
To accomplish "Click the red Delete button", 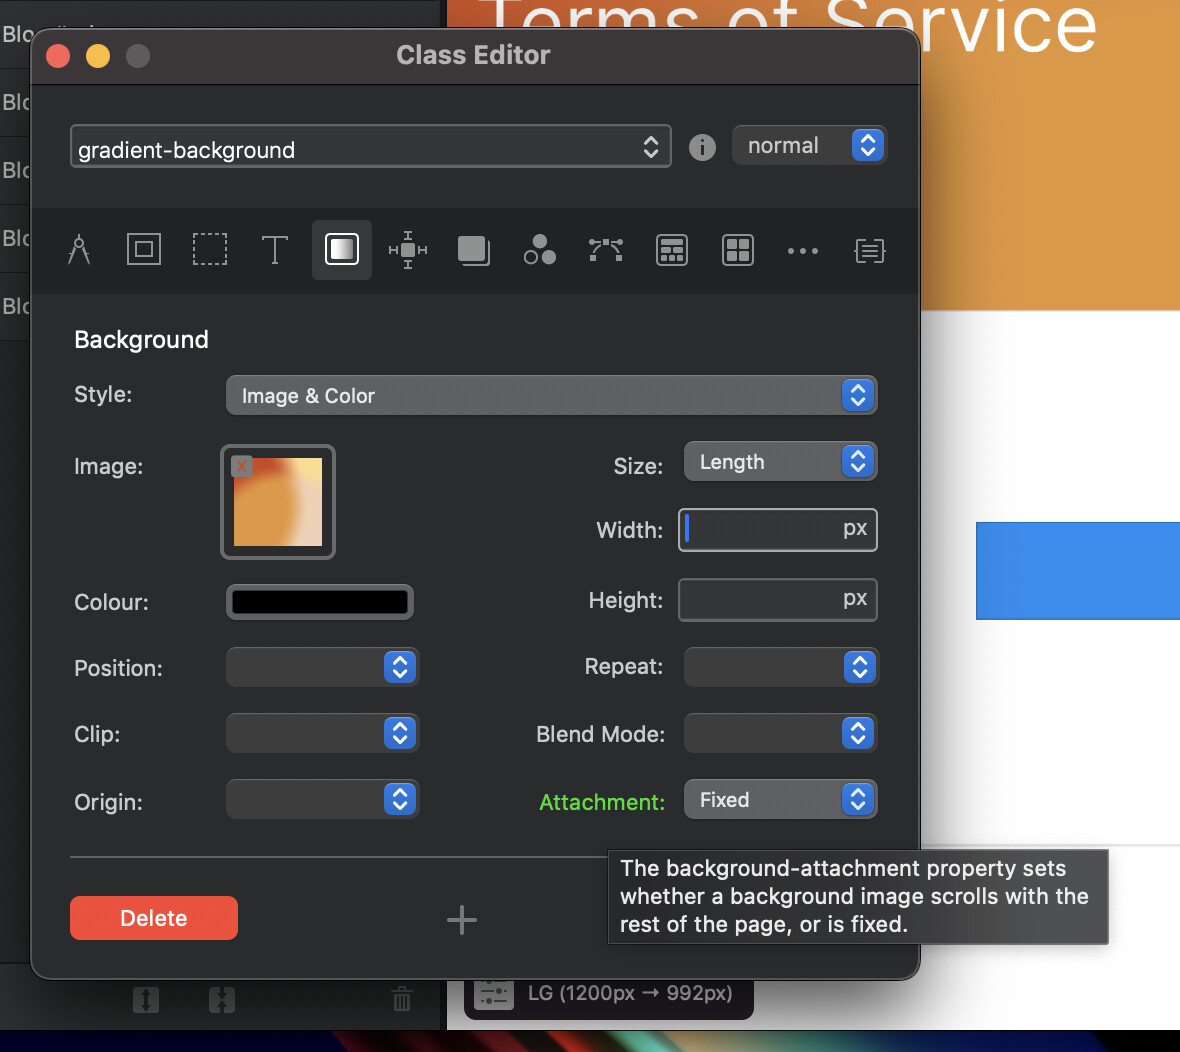I will (x=154, y=918).
